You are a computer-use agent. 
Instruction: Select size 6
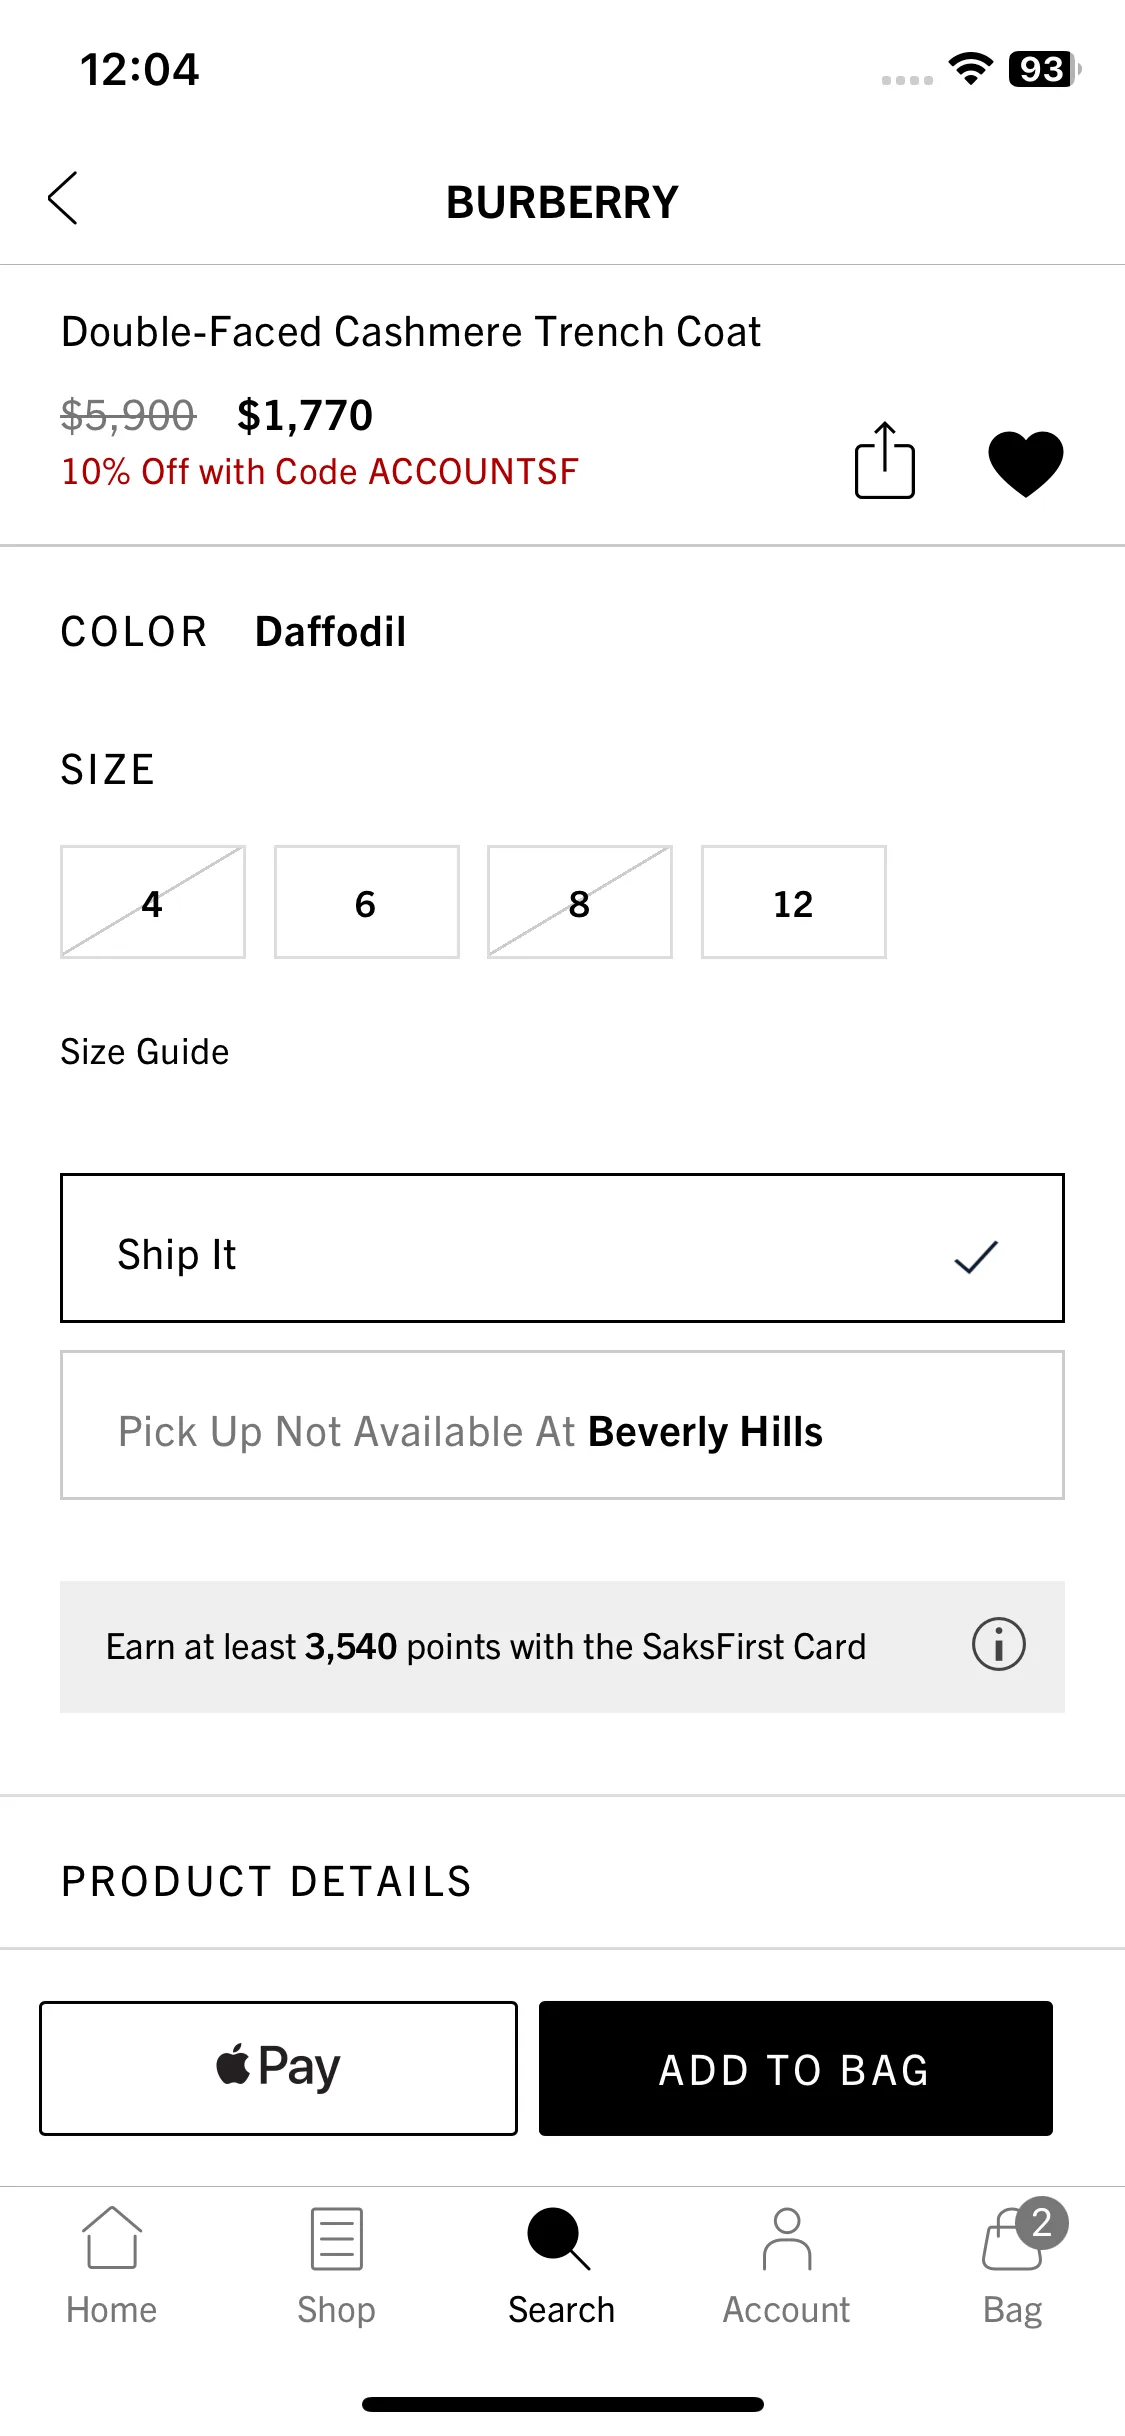coord(367,902)
